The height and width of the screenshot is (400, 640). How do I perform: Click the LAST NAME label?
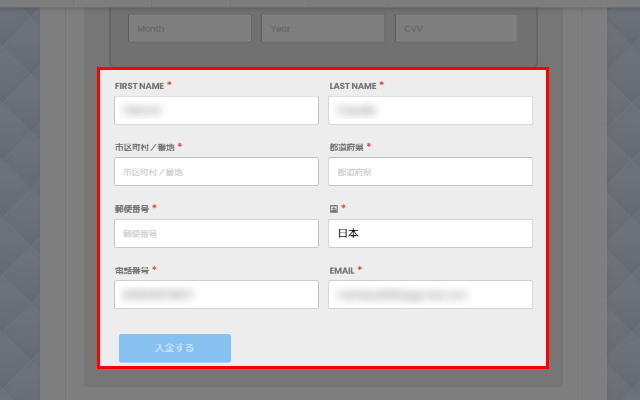[352, 86]
